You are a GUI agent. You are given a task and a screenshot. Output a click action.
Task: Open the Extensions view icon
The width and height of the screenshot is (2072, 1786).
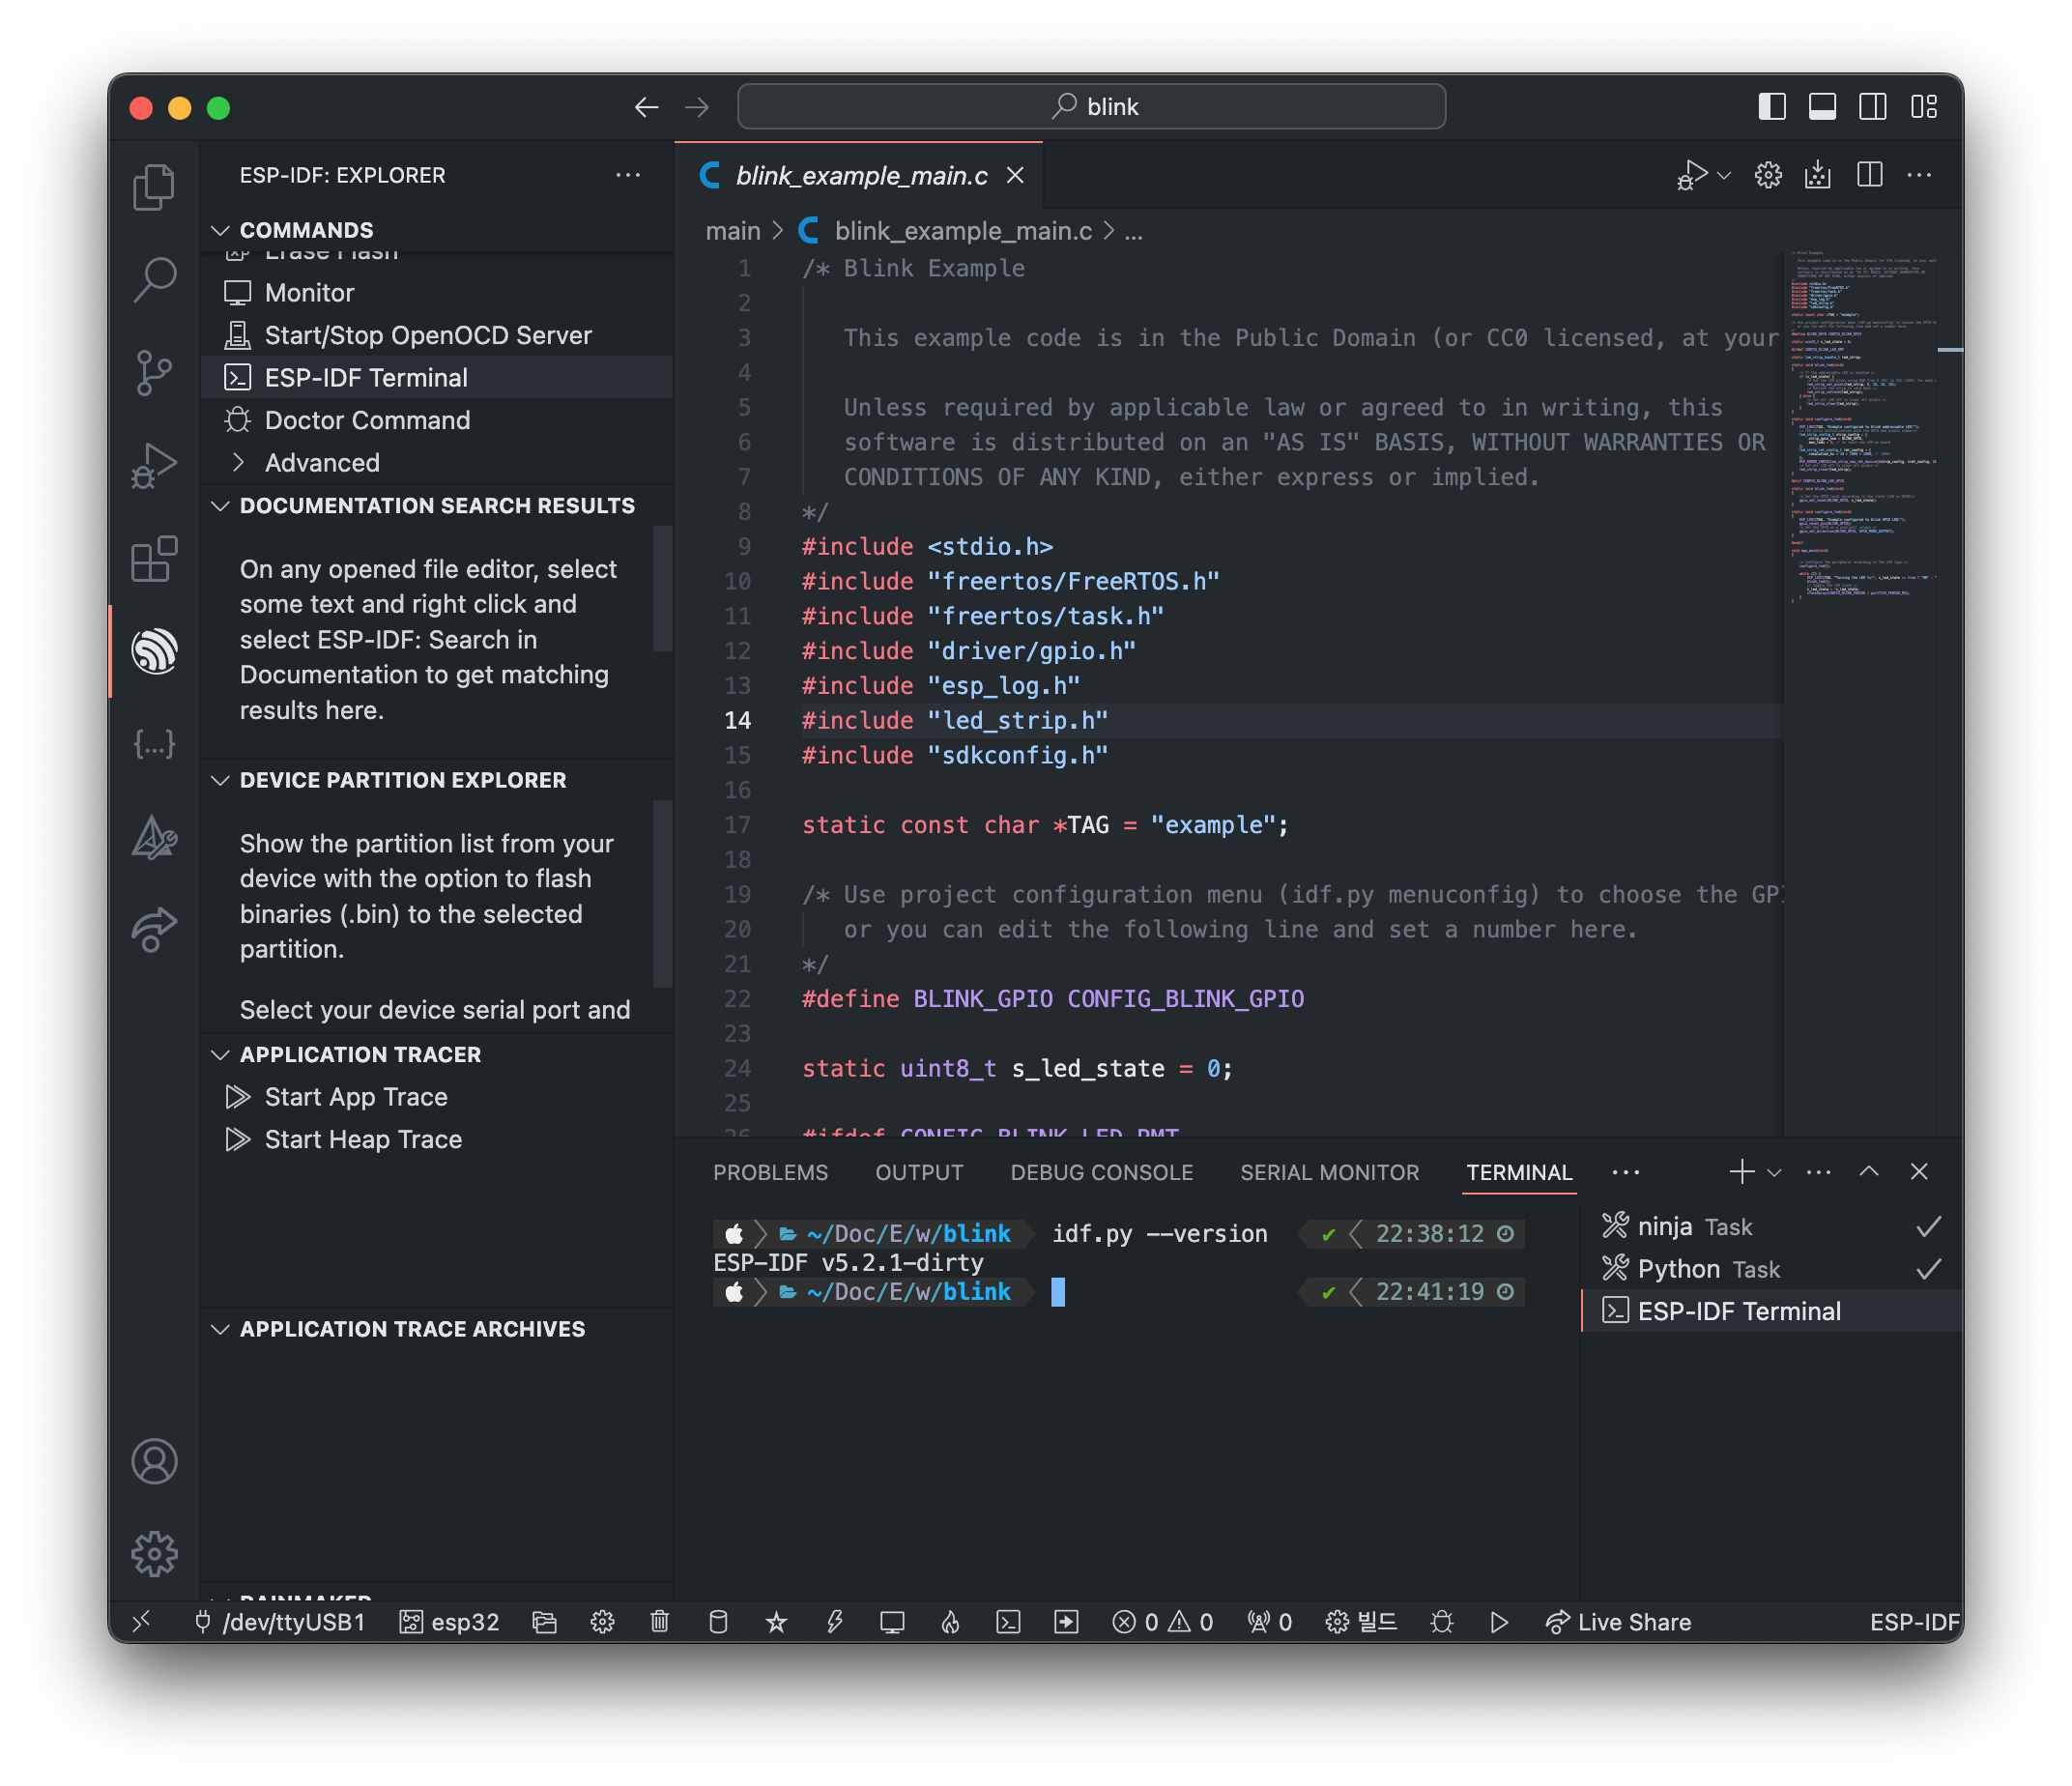pyautogui.click(x=154, y=559)
